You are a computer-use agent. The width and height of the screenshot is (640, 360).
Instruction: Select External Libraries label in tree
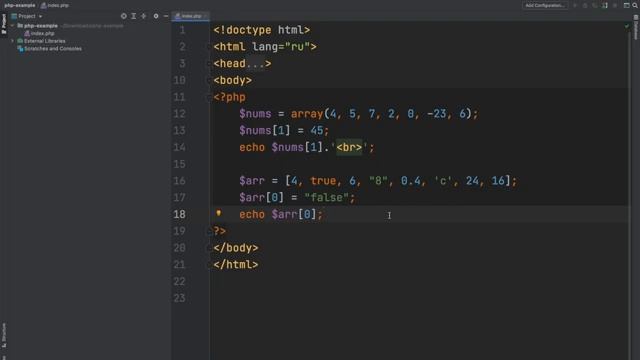[x=44, y=41]
